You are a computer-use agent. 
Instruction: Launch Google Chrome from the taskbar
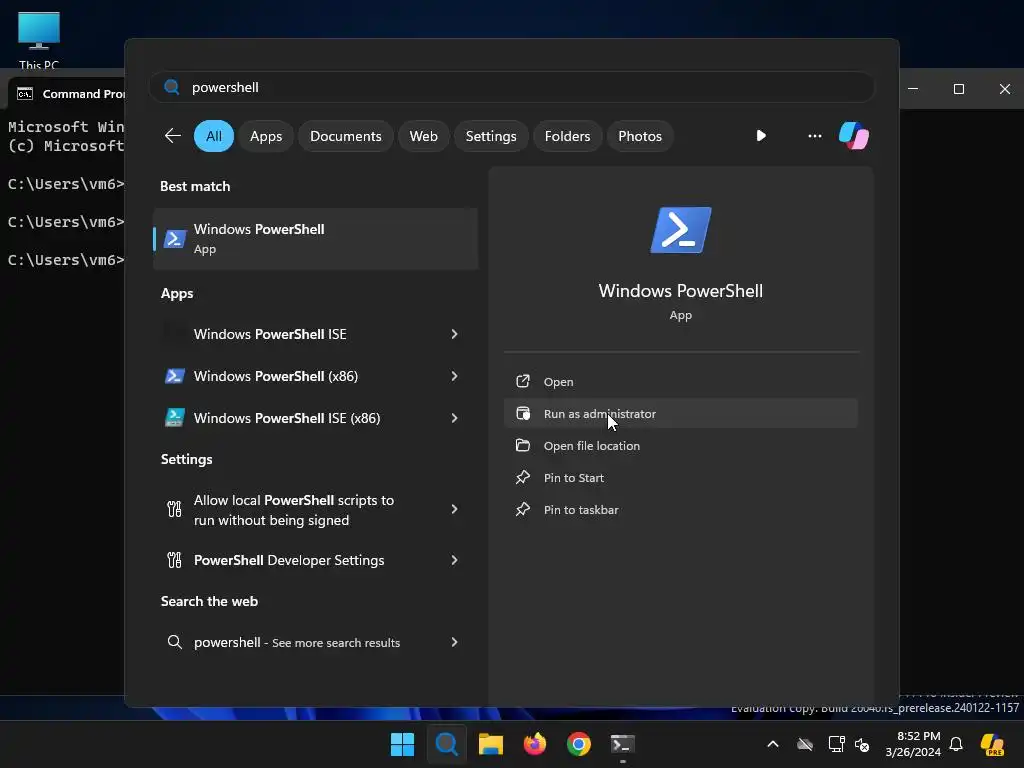[x=579, y=744]
